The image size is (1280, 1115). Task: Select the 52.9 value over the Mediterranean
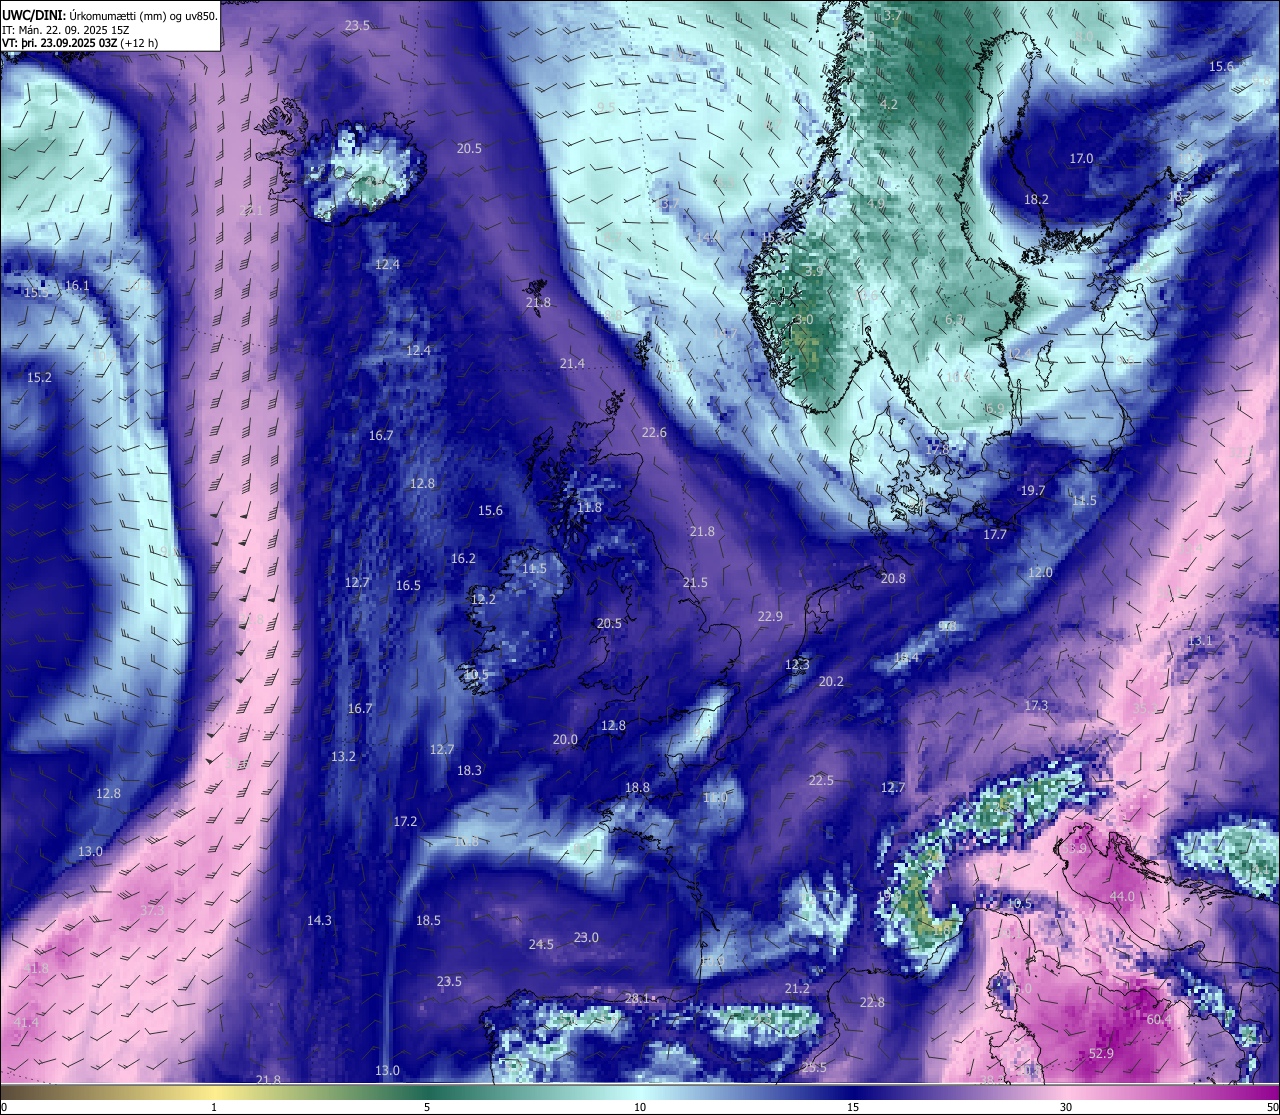click(x=1101, y=1054)
